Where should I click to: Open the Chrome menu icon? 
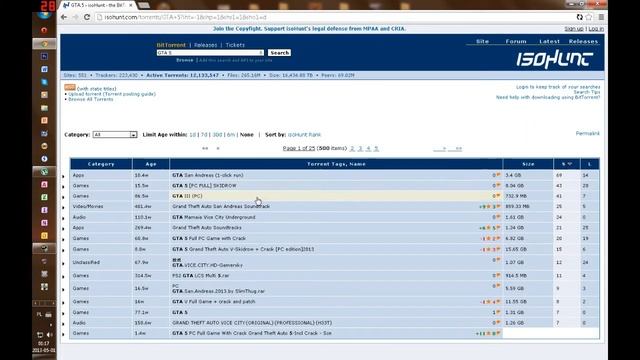[601, 17]
